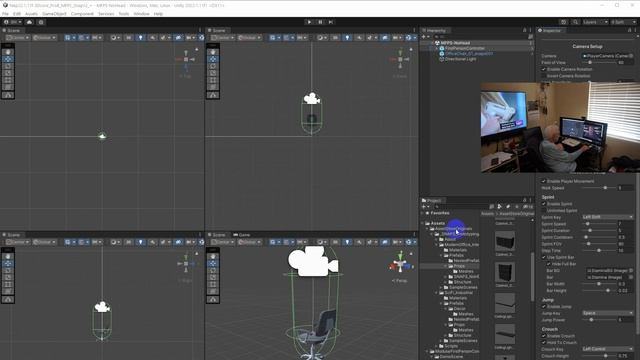
Task: Toggle the Hierarchy panel lock icon
Action: pos(524,31)
